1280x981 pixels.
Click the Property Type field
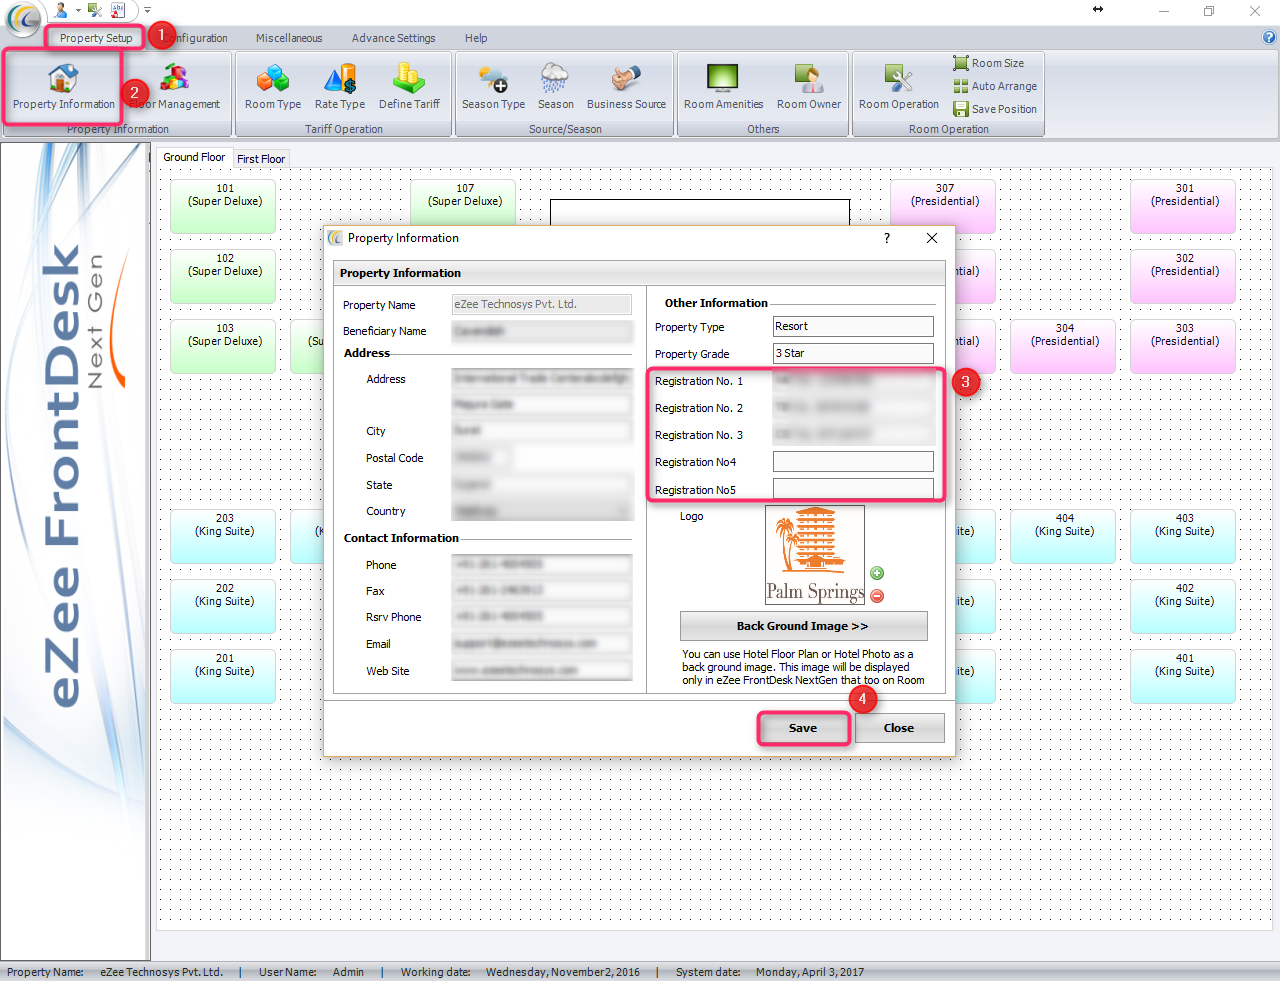point(853,326)
